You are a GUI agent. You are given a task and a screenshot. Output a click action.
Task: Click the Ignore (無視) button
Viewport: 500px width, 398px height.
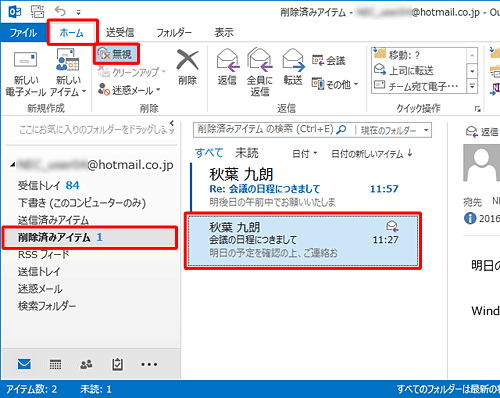coord(116,54)
